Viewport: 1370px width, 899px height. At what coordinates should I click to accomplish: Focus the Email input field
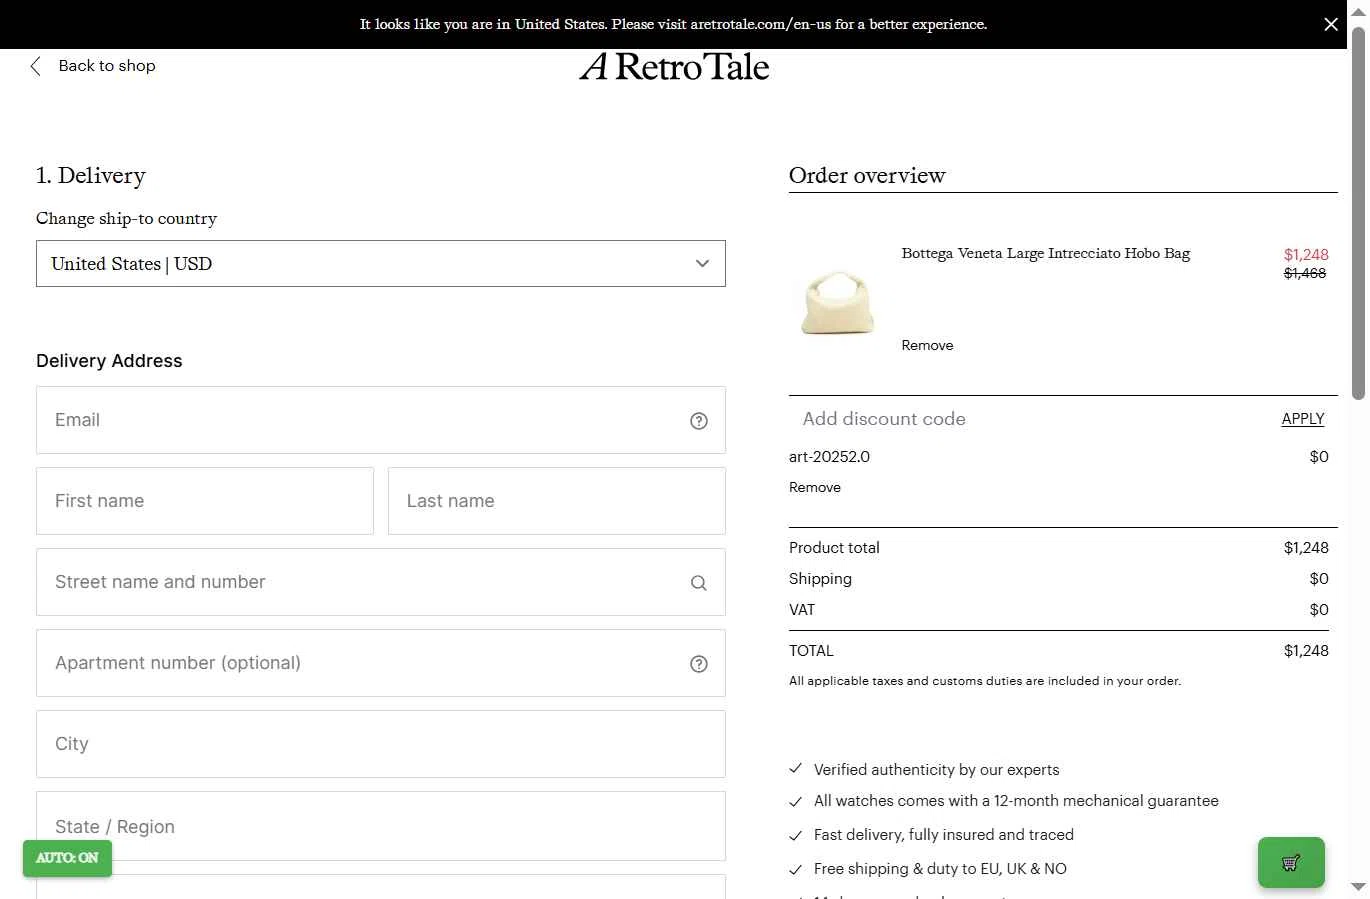(x=381, y=420)
